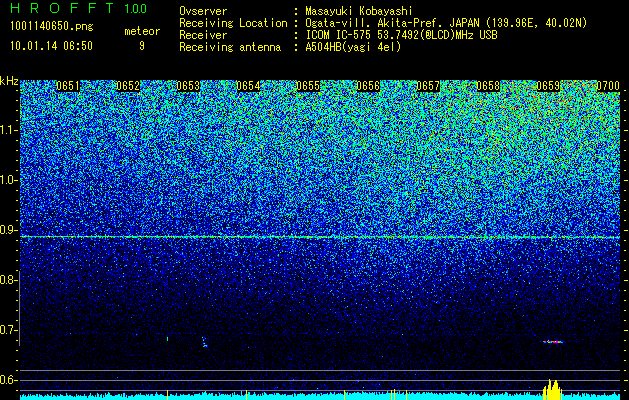Click the tall yellow power peak at bottom
Image resolution: width=629 pixels, height=400 pixels.
pos(552,390)
